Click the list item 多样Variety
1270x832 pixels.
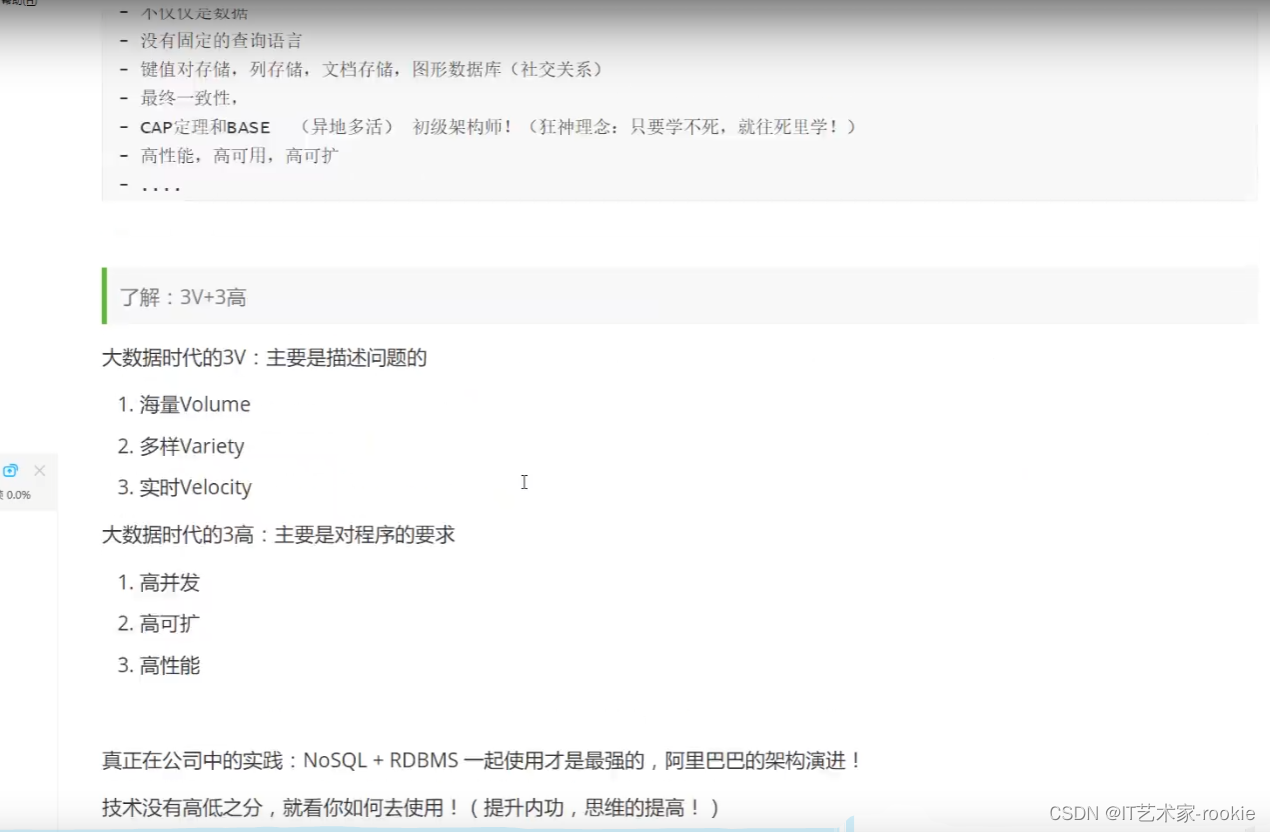tap(192, 446)
